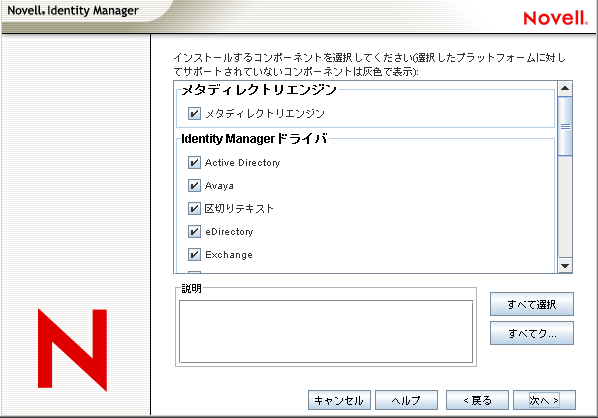Click the scrollbar down arrow
The width and height of the screenshot is (598, 418).
coord(565,266)
